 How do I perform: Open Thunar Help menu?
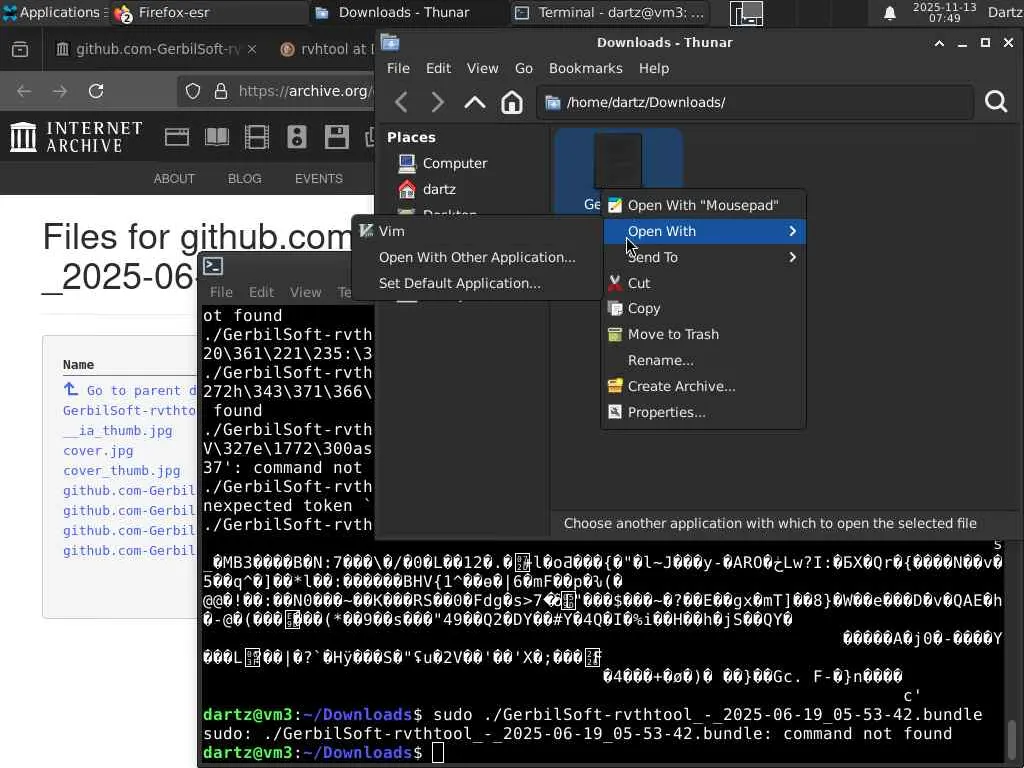click(x=654, y=69)
